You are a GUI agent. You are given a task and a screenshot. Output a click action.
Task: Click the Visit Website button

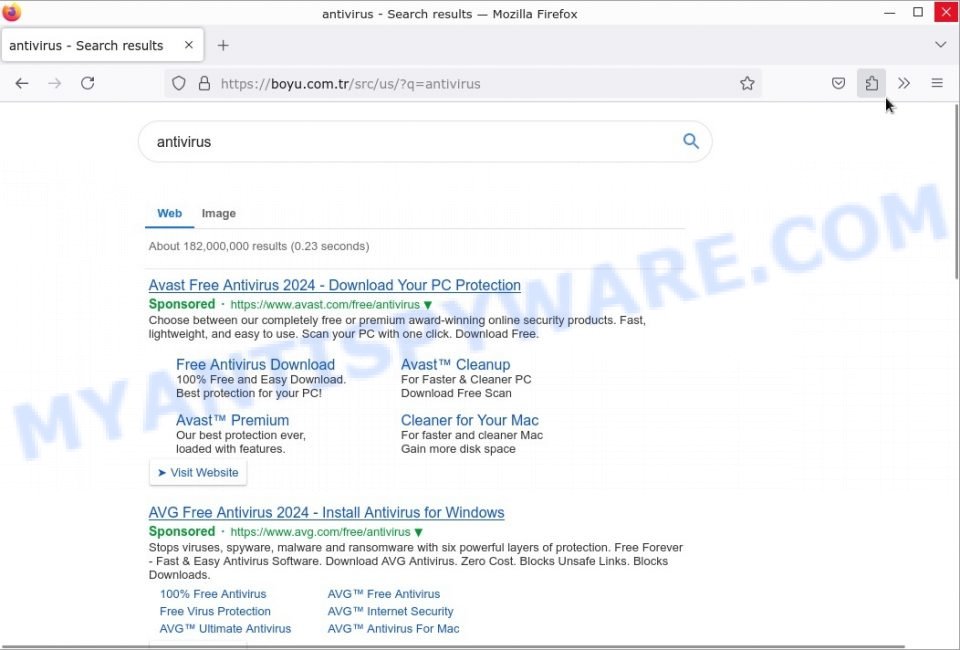198,473
